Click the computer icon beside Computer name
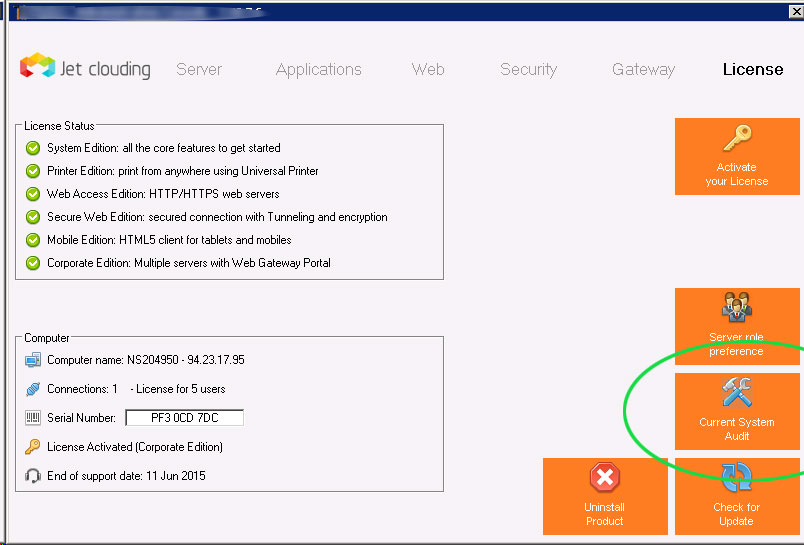804x545 pixels. tap(33, 360)
